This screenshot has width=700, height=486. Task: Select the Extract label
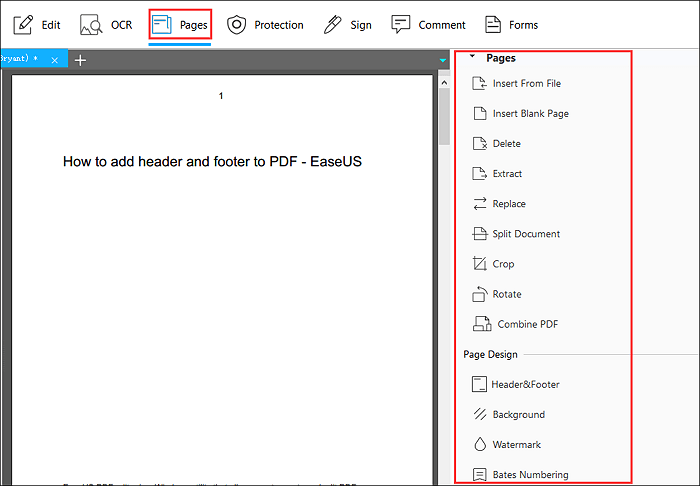coord(507,174)
